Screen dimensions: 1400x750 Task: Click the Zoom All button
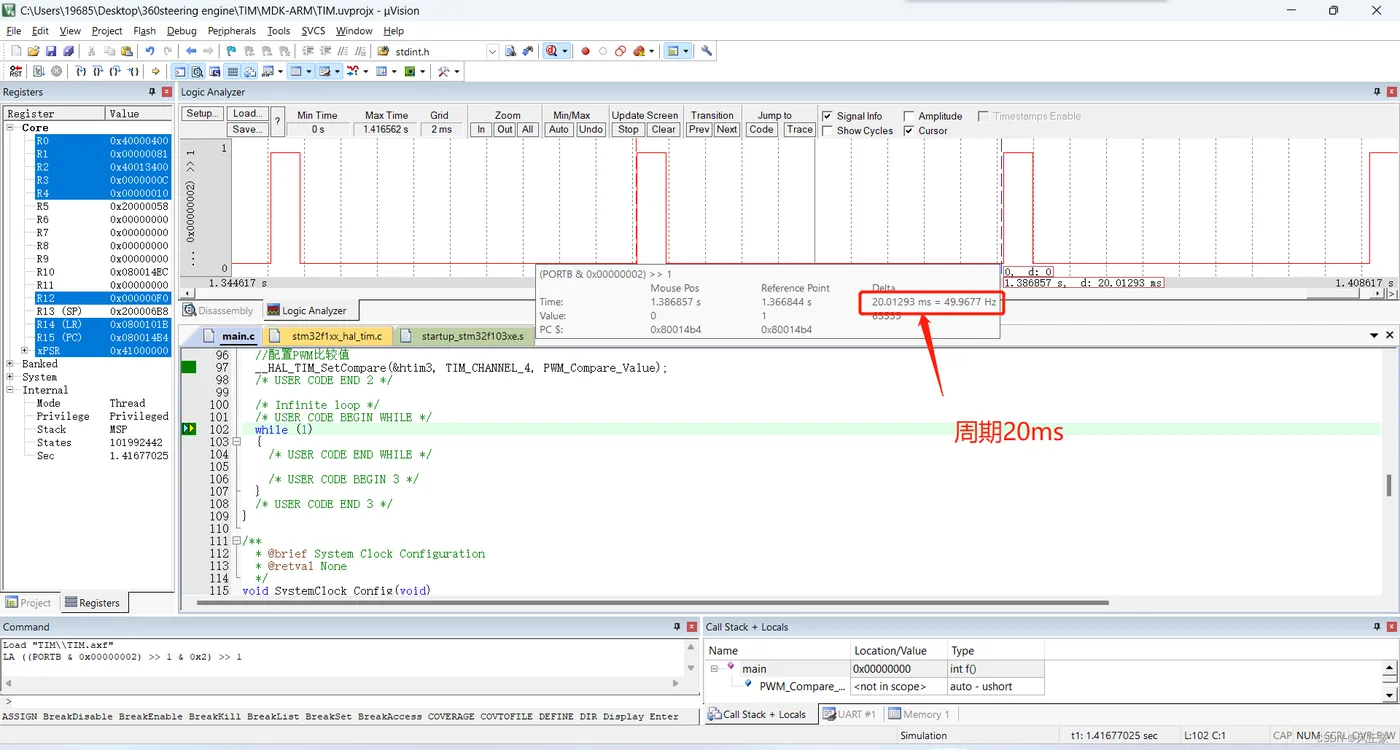527,130
